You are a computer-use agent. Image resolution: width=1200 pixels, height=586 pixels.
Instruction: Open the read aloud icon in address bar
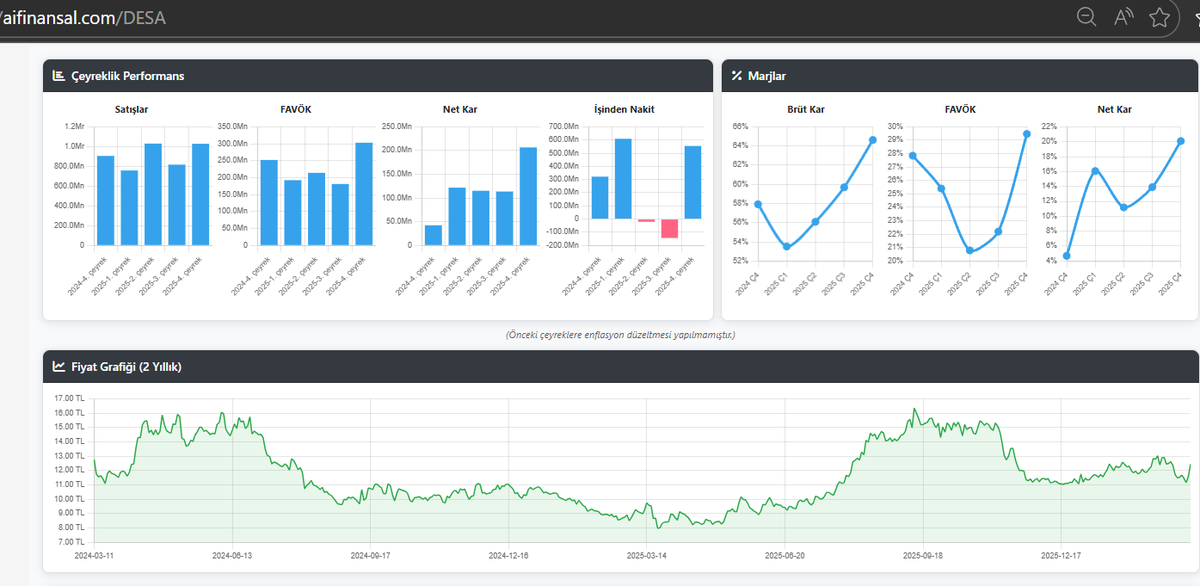point(1124,16)
